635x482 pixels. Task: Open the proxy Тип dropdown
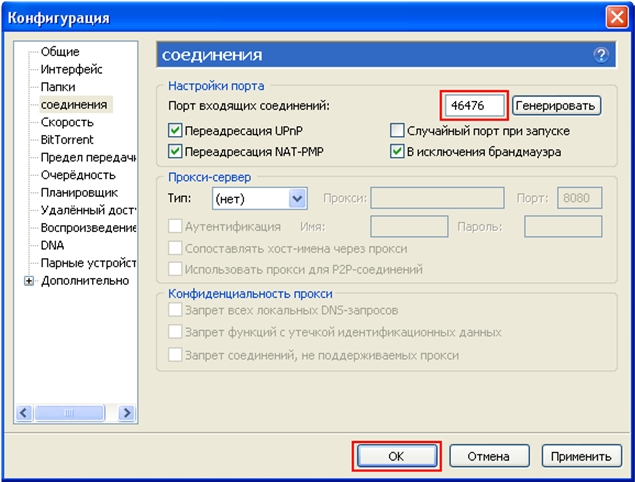[297, 199]
